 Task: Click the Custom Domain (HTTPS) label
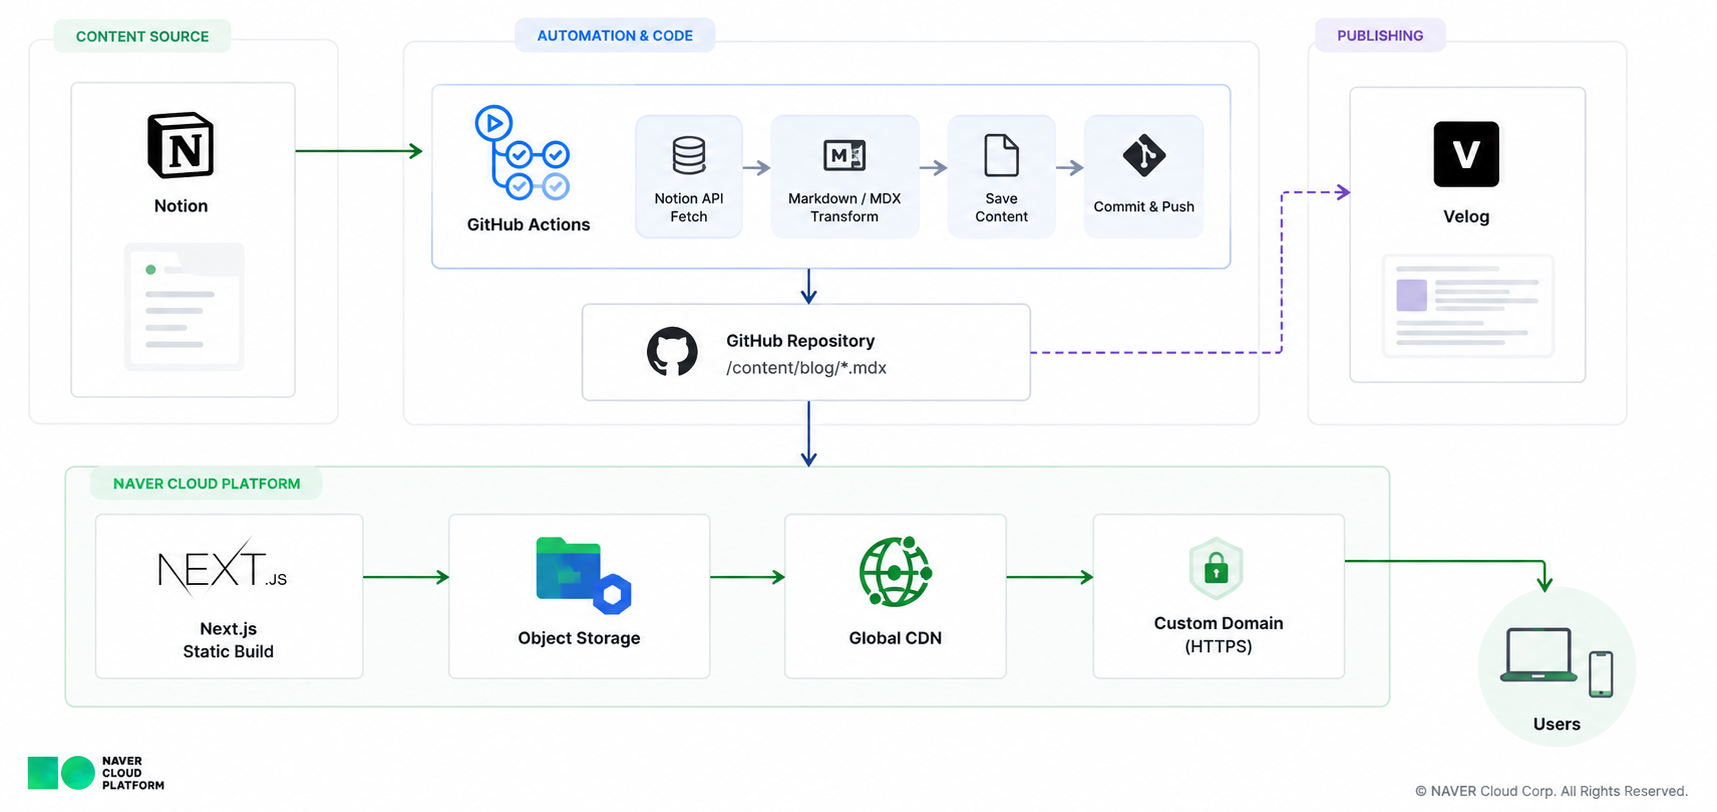point(1218,635)
